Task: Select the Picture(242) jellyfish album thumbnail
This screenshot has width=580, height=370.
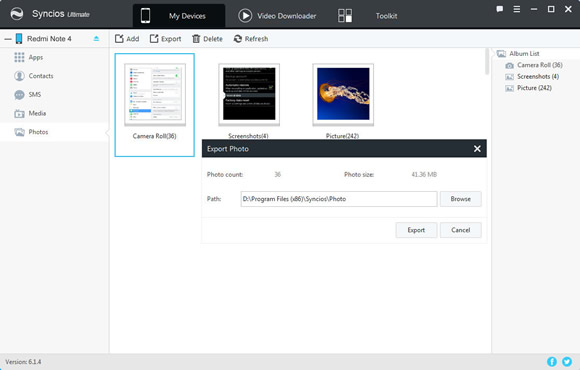Action: coord(343,95)
